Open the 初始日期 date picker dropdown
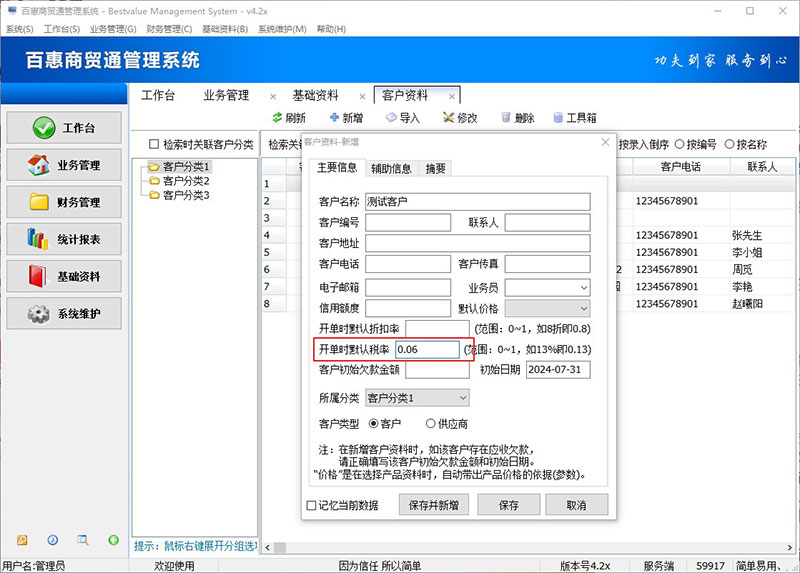 pyautogui.click(x=582, y=370)
